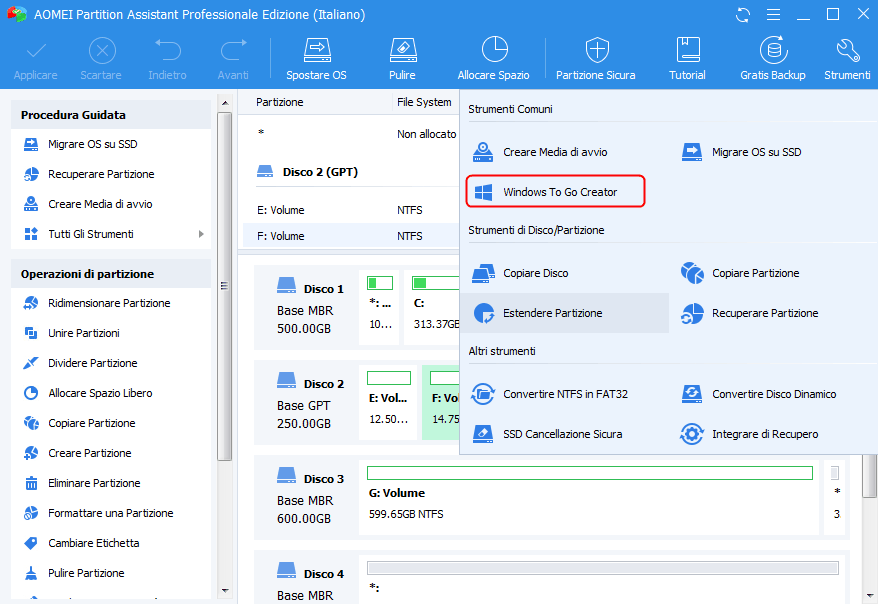Click the File System column header
This screenshot has width=878, height=604.
pos(424,102)
